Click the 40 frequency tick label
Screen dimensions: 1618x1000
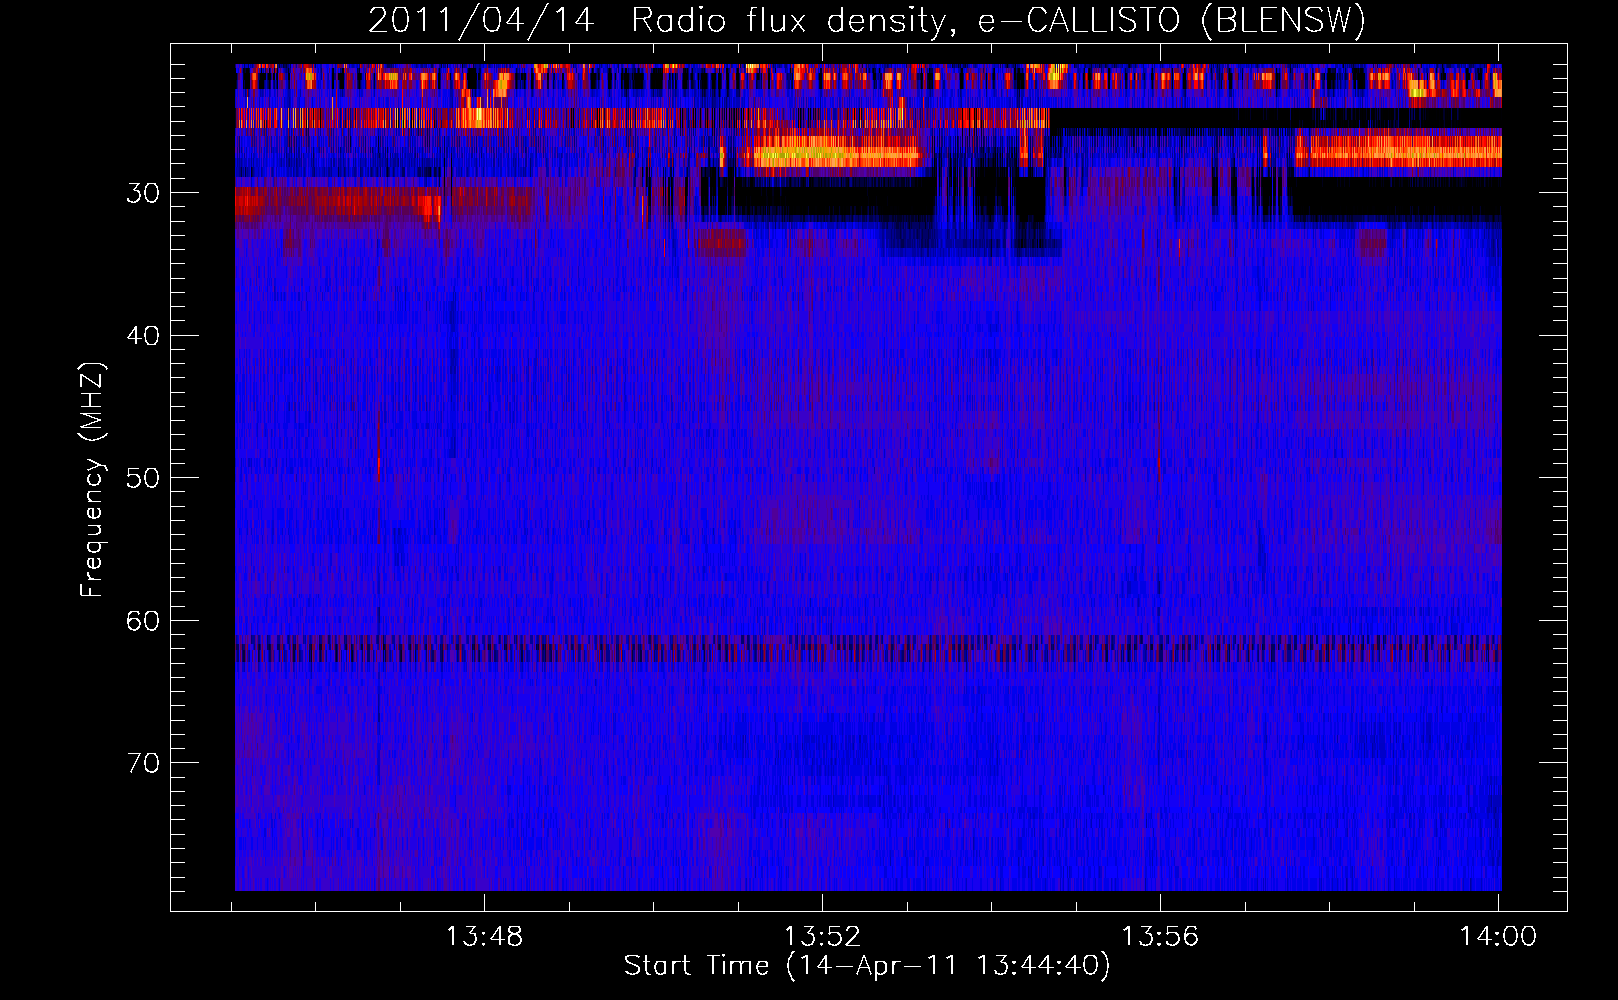pyautogui.click(x=143, y=336)
